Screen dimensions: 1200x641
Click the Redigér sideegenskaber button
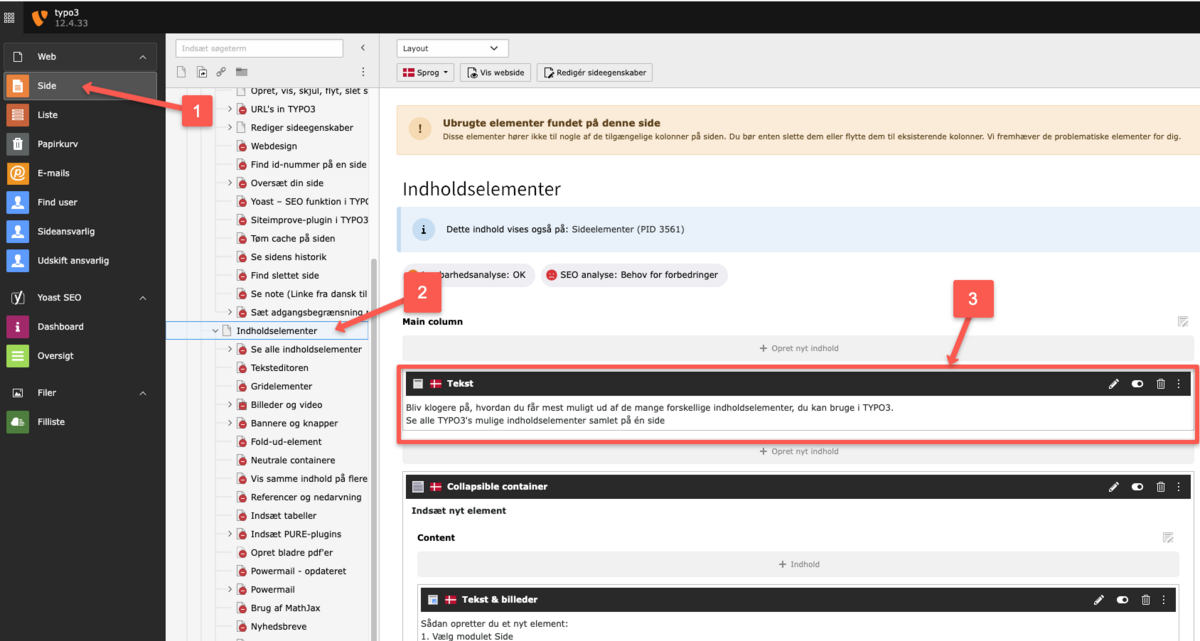594,72
